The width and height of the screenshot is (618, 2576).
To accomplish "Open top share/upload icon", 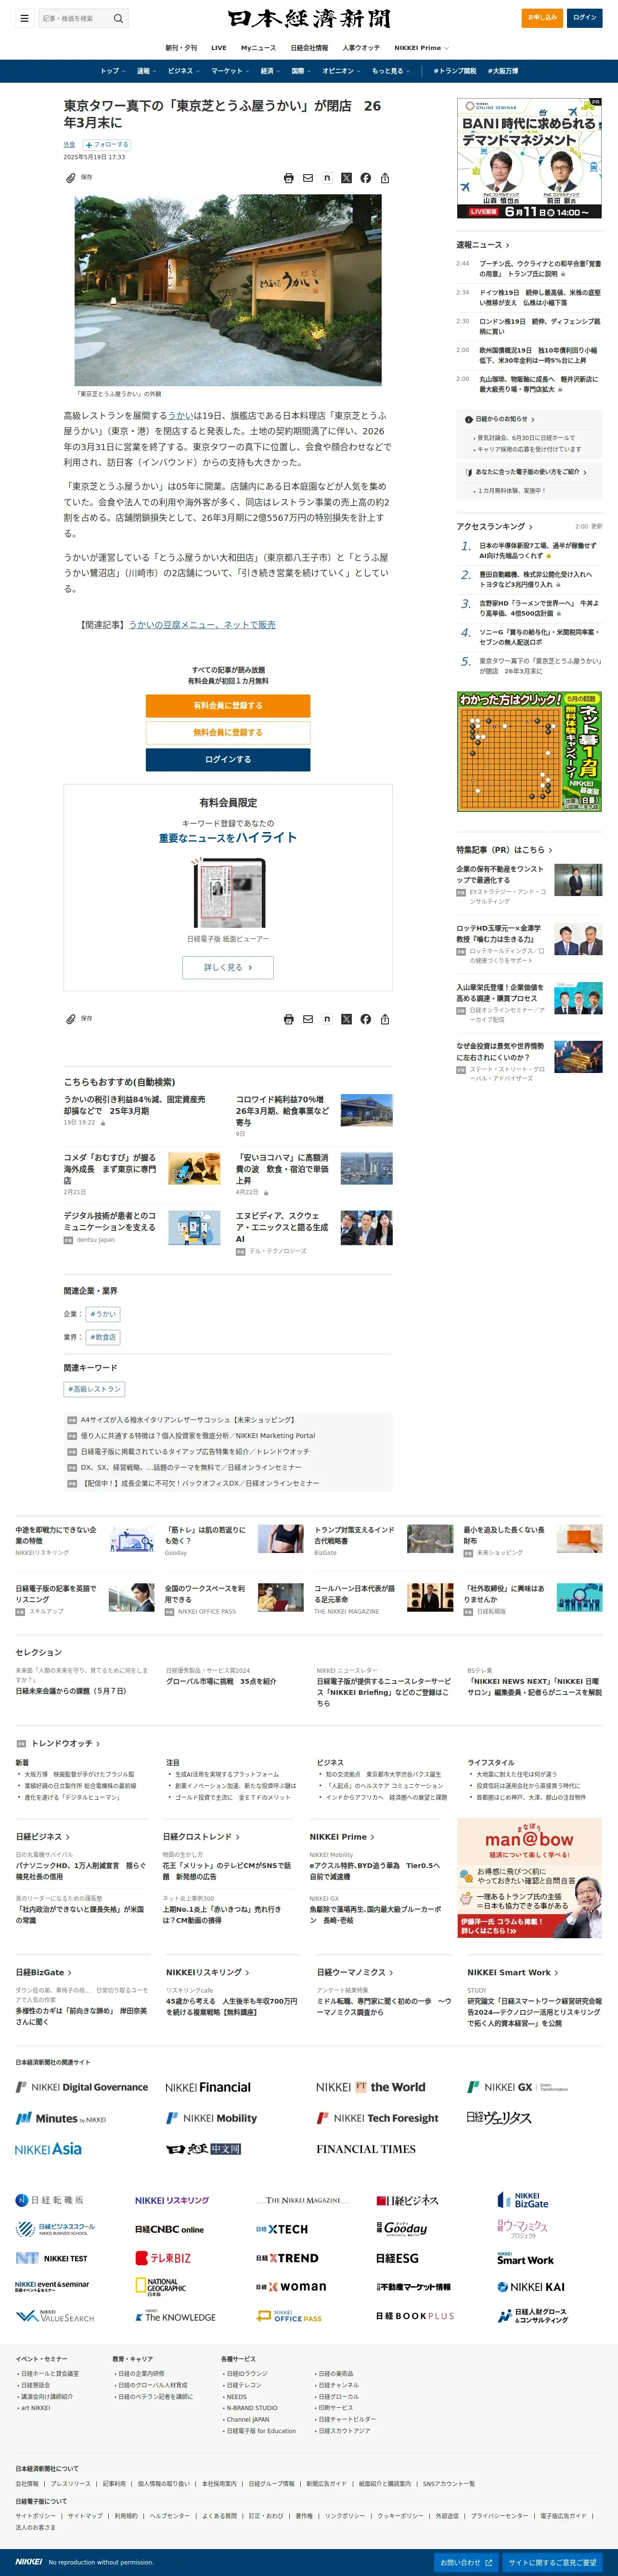I will pyautogui.click(x=385, y=178).
